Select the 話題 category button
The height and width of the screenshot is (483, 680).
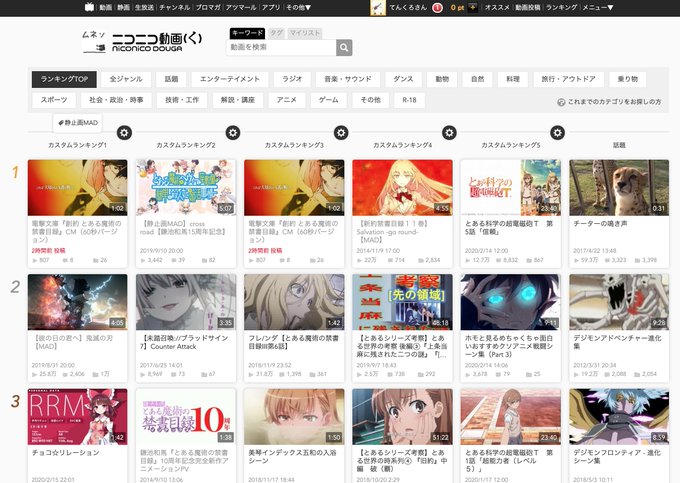[171, 79]
